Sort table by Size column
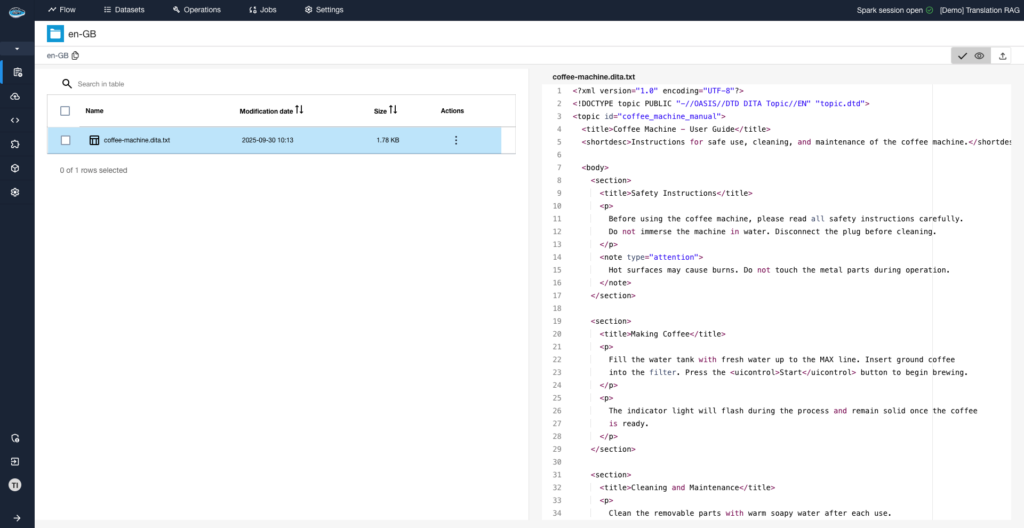The width and height of the screenshot is (1024, 528). click(393, 110)
